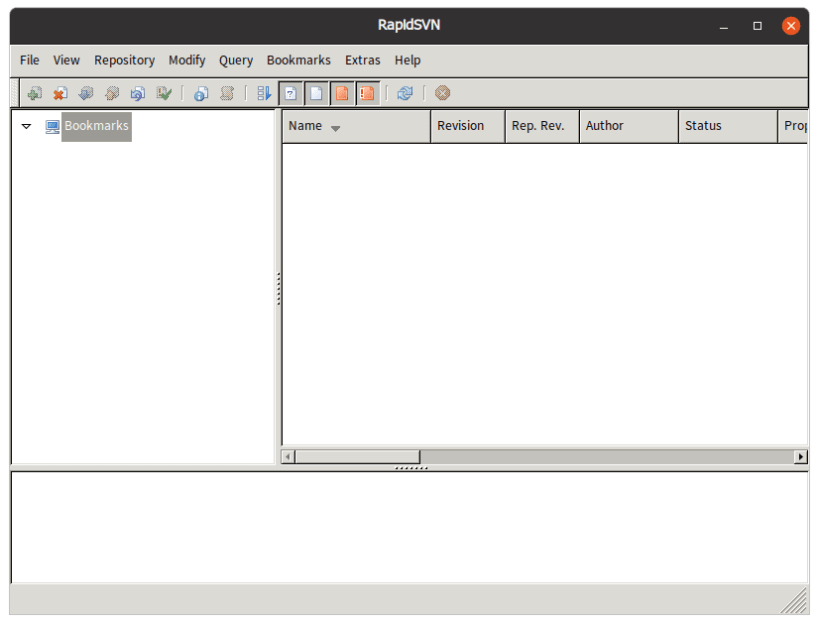Open the Bookmarks menu

tap(299, 61)
